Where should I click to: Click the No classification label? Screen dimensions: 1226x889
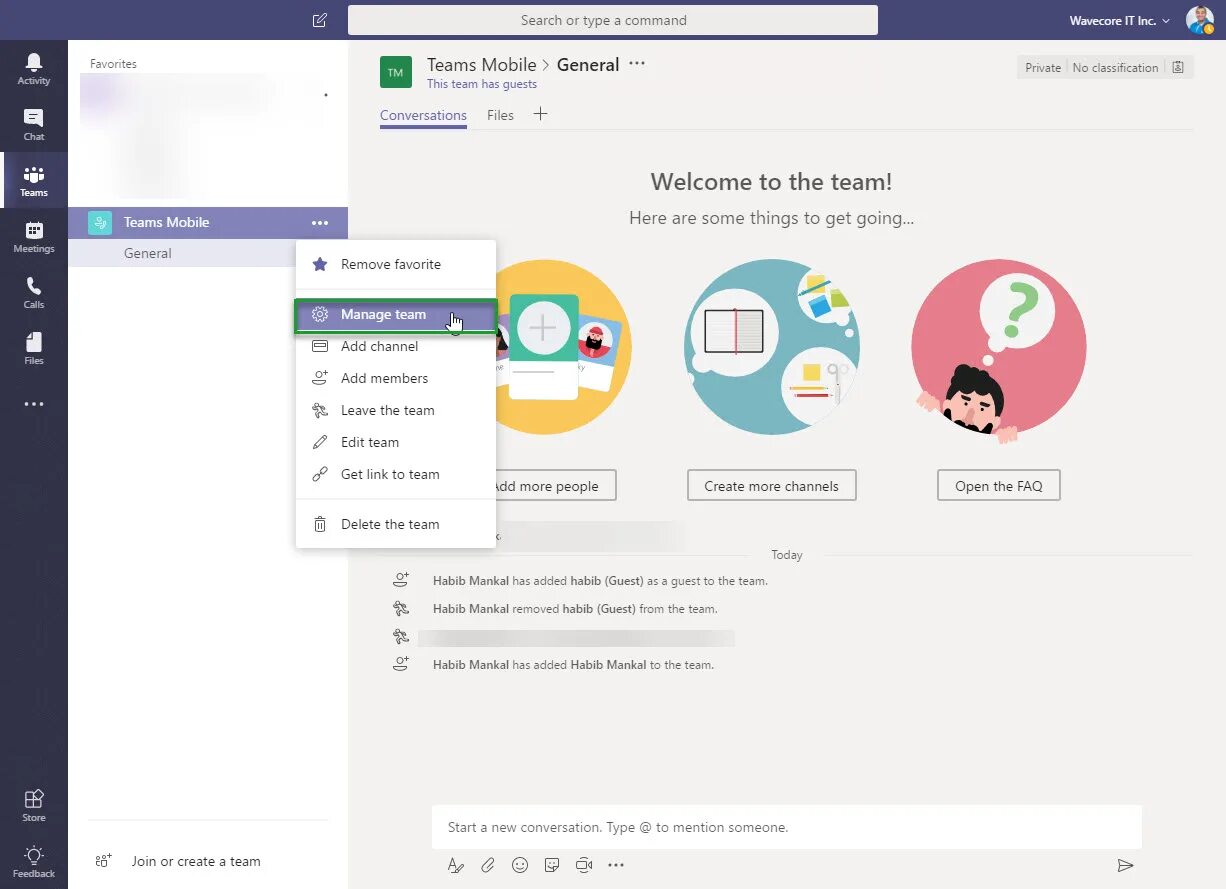1115,68
